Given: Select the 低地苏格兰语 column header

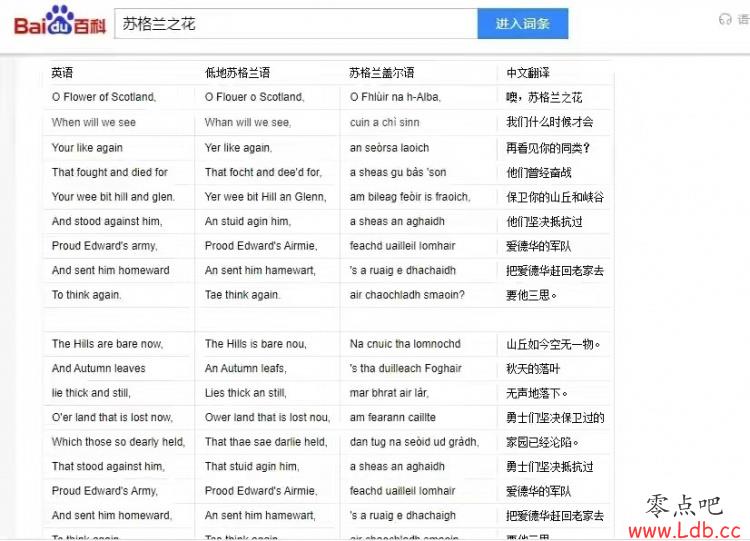Looking at the screenshot, I should coord(237,73).
